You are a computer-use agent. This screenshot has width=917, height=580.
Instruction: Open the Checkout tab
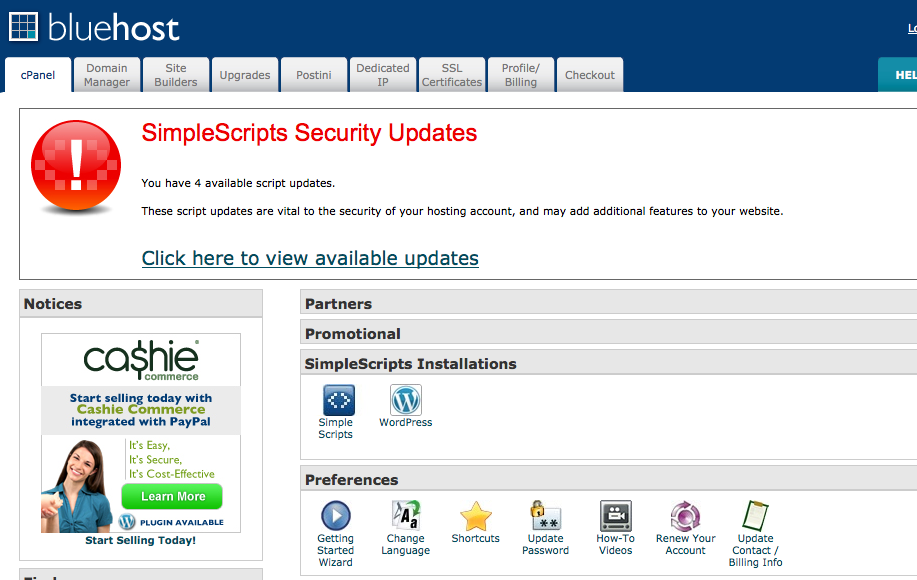point(590,75)
